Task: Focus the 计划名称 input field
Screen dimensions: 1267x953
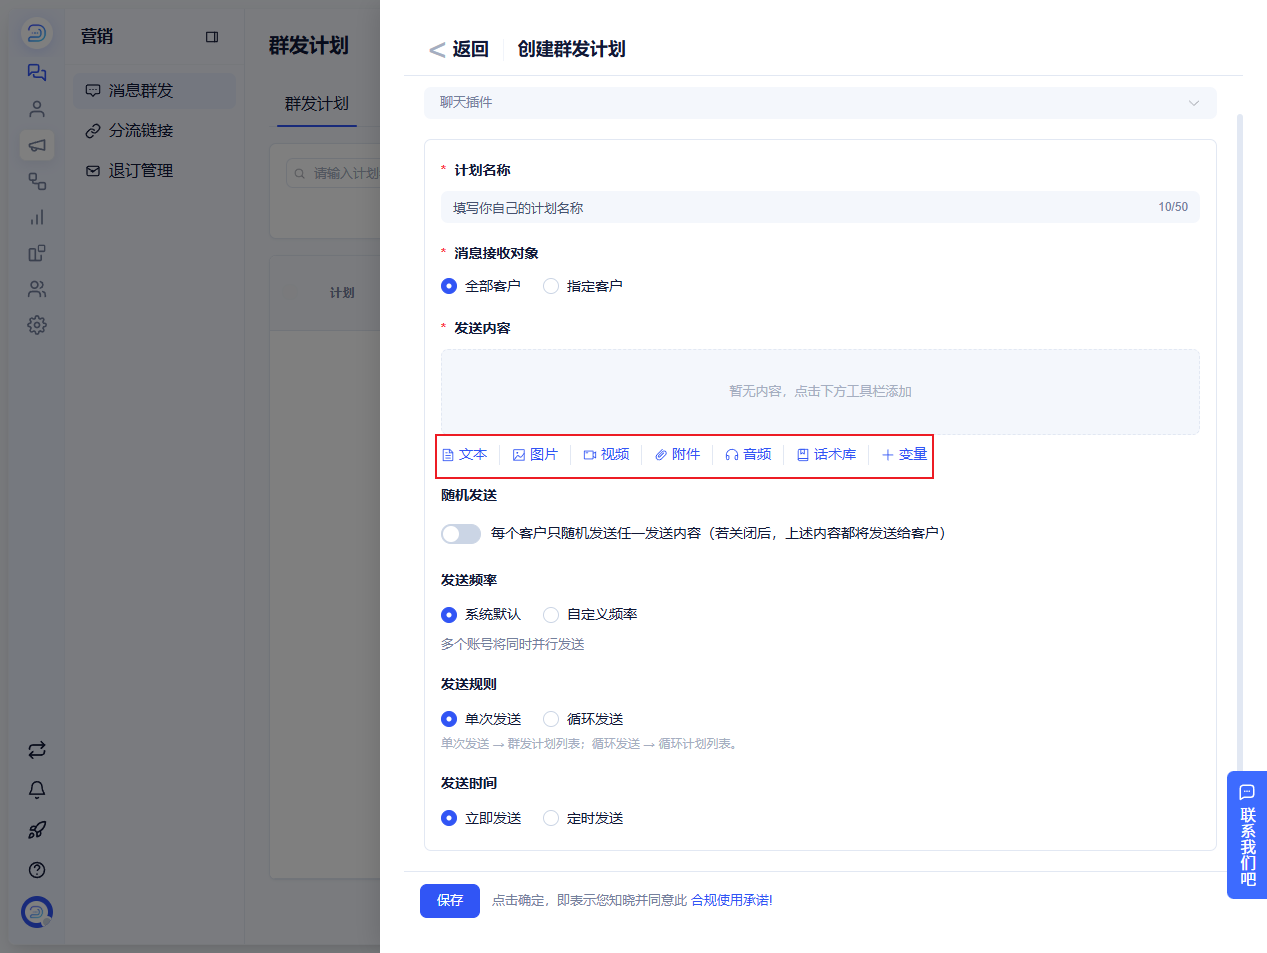Action: (820, 208)
